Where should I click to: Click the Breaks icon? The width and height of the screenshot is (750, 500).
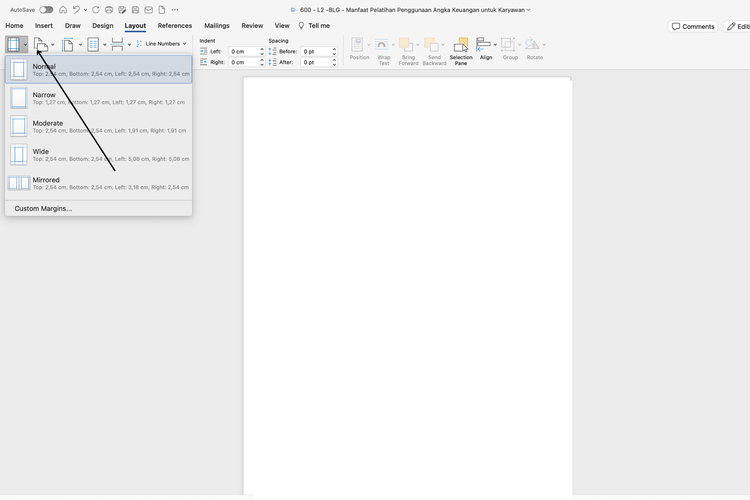(117, 44)
